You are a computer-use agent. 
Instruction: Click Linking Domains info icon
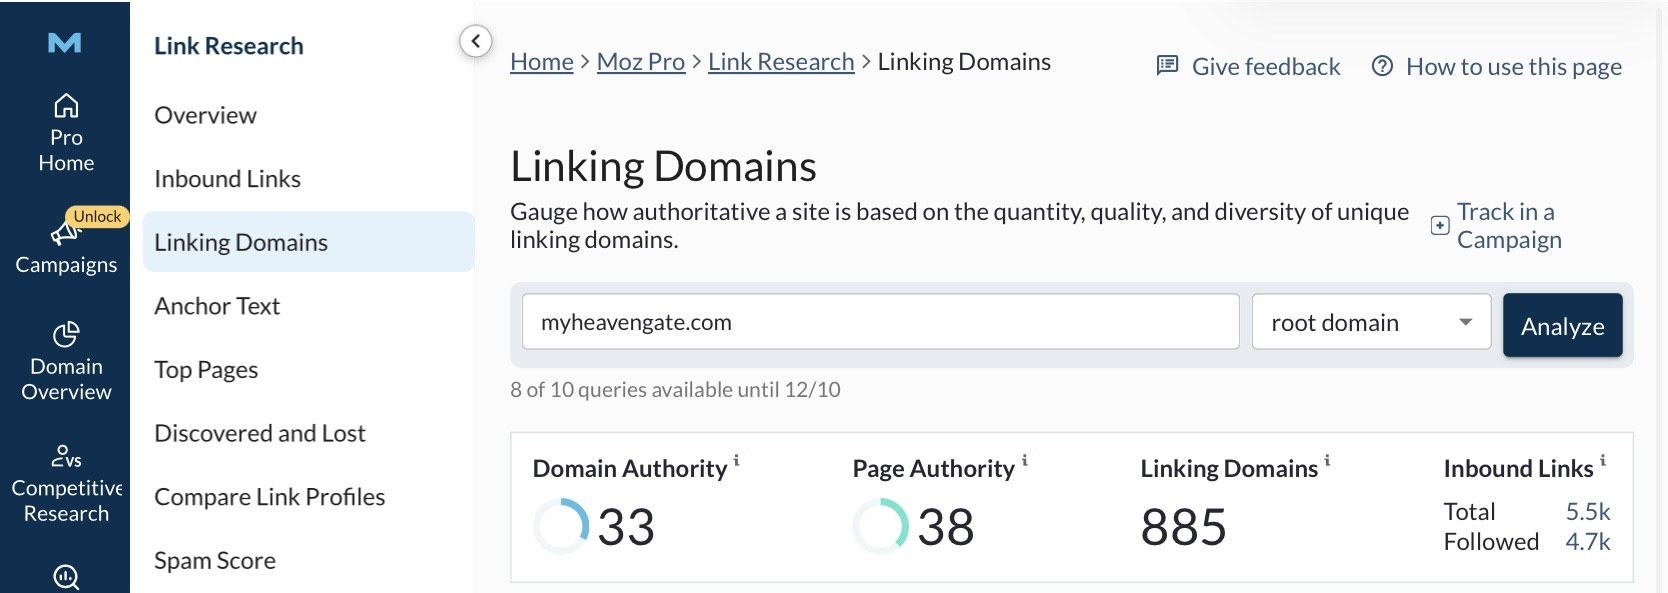coord(1327,460)
